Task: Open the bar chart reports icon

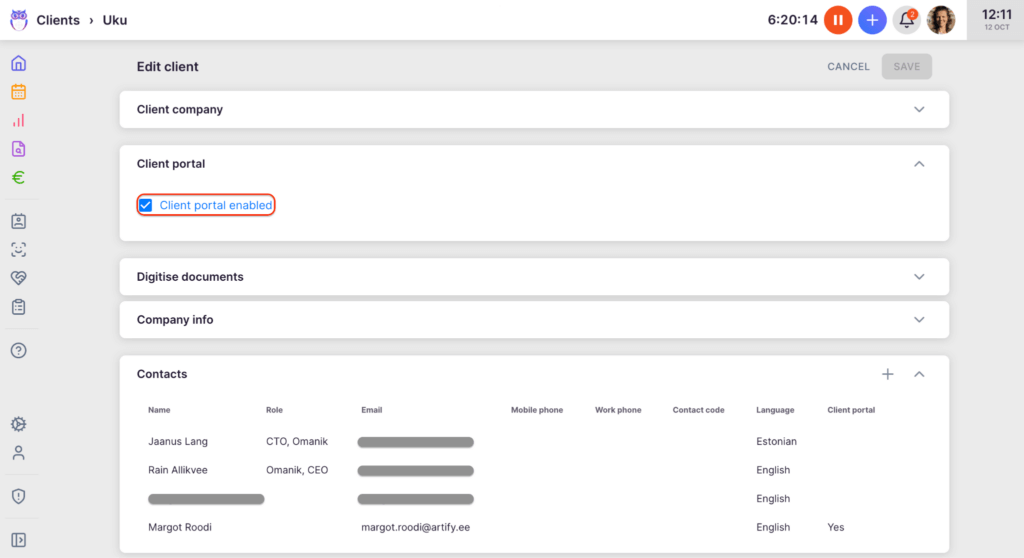Action: coord(18,121)
